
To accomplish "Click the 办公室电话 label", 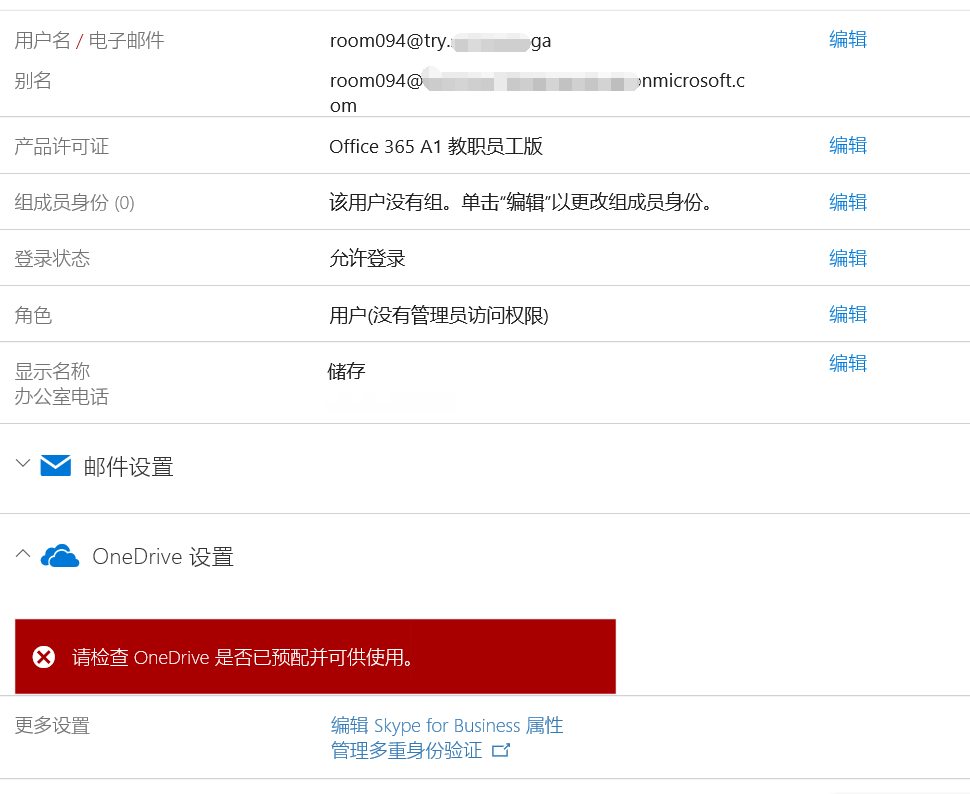I will click(62, 397).
